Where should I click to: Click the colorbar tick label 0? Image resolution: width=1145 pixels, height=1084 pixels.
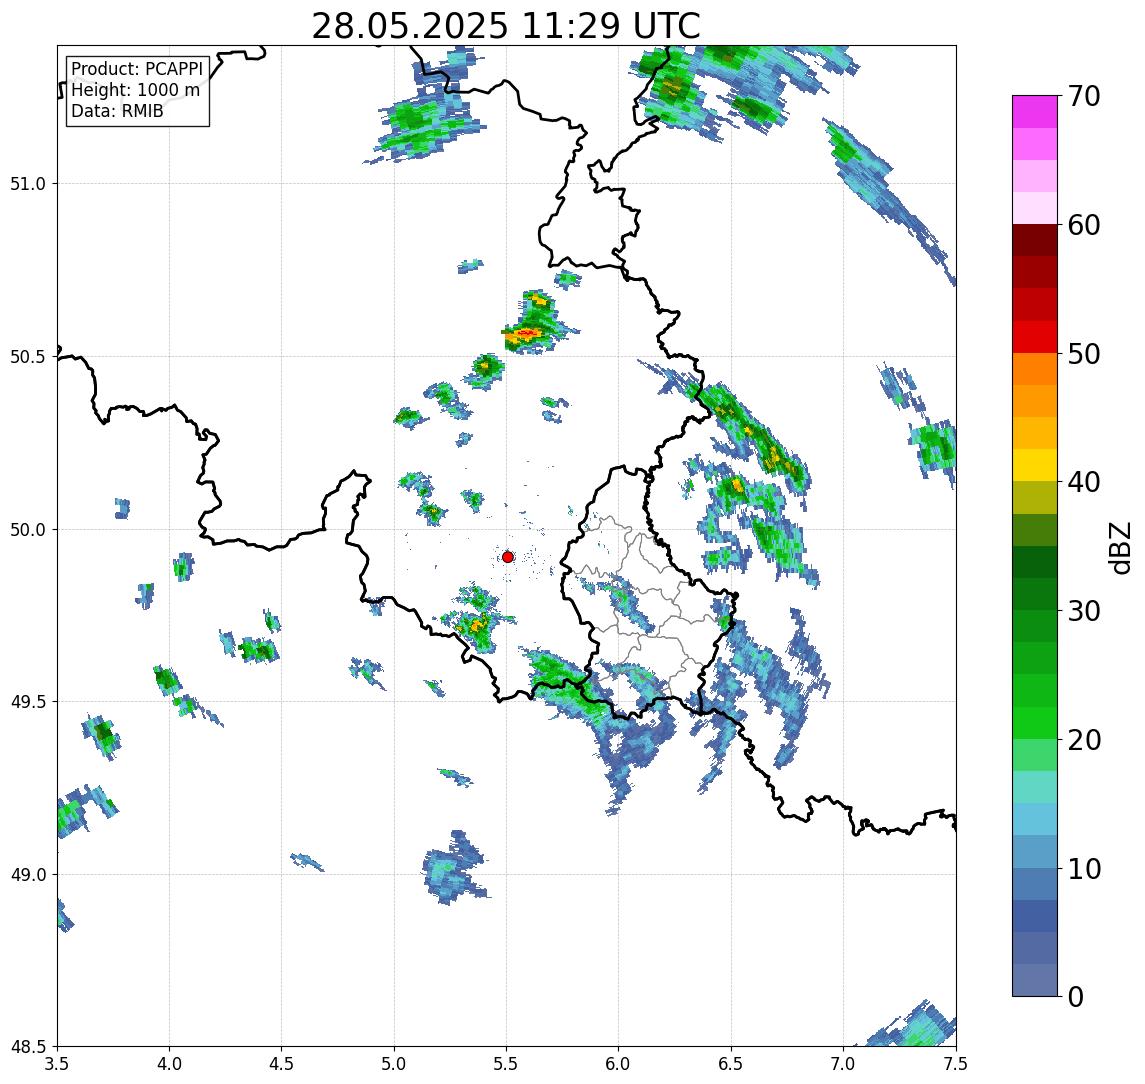pyautogui.click(x=1076, y=996)
